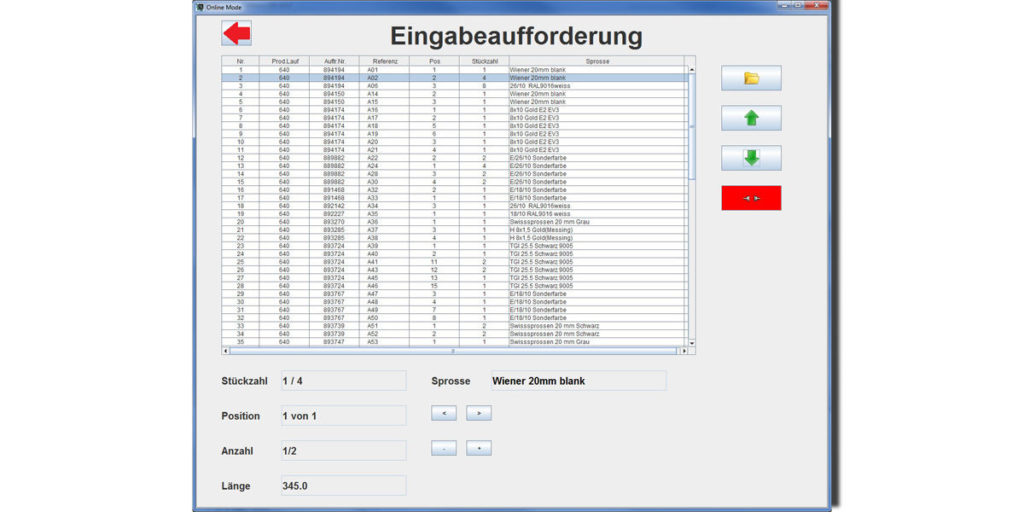
Task: Select row with Referenz A39
Action: [455, 246]
